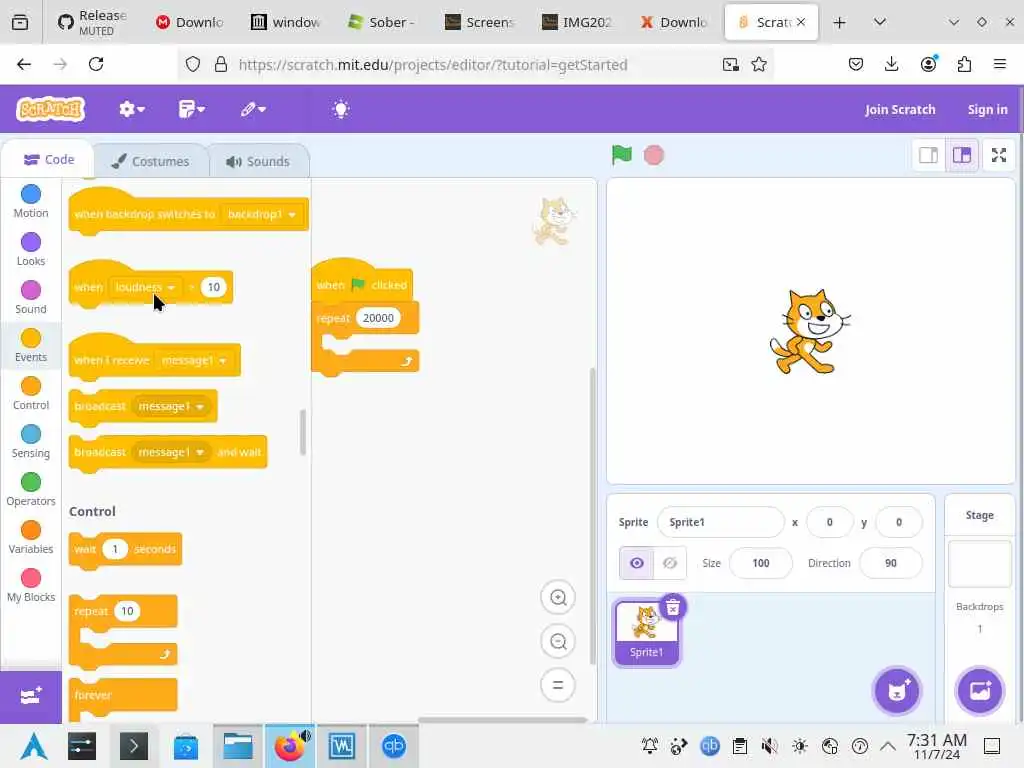This screenshot has height=768, width=1024.
Task: Hide the sprite with the crossed-eye toggle
Action: click(x=670, y=563)
